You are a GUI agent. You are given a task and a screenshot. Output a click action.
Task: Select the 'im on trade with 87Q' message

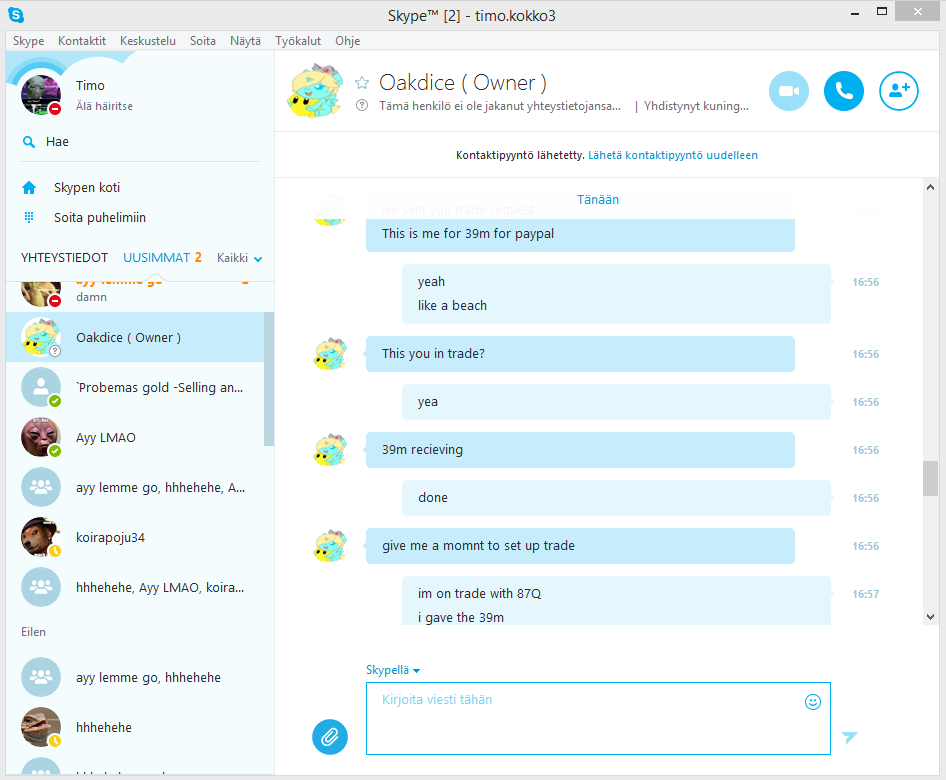click(x=479, y=594)
